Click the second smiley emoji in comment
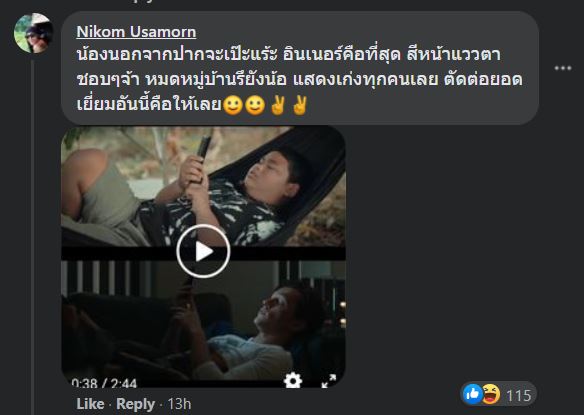The image size is (584, 415). [255, 105]
